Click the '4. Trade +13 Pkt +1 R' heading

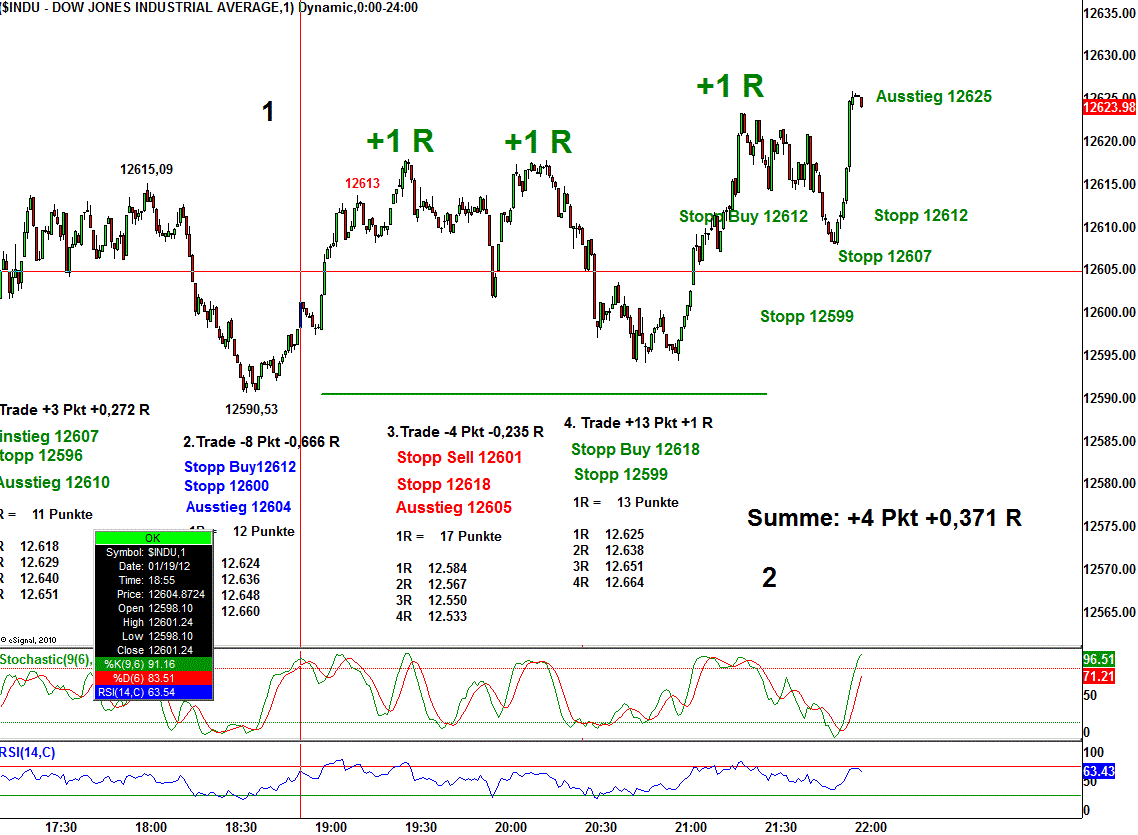point(638,423)
